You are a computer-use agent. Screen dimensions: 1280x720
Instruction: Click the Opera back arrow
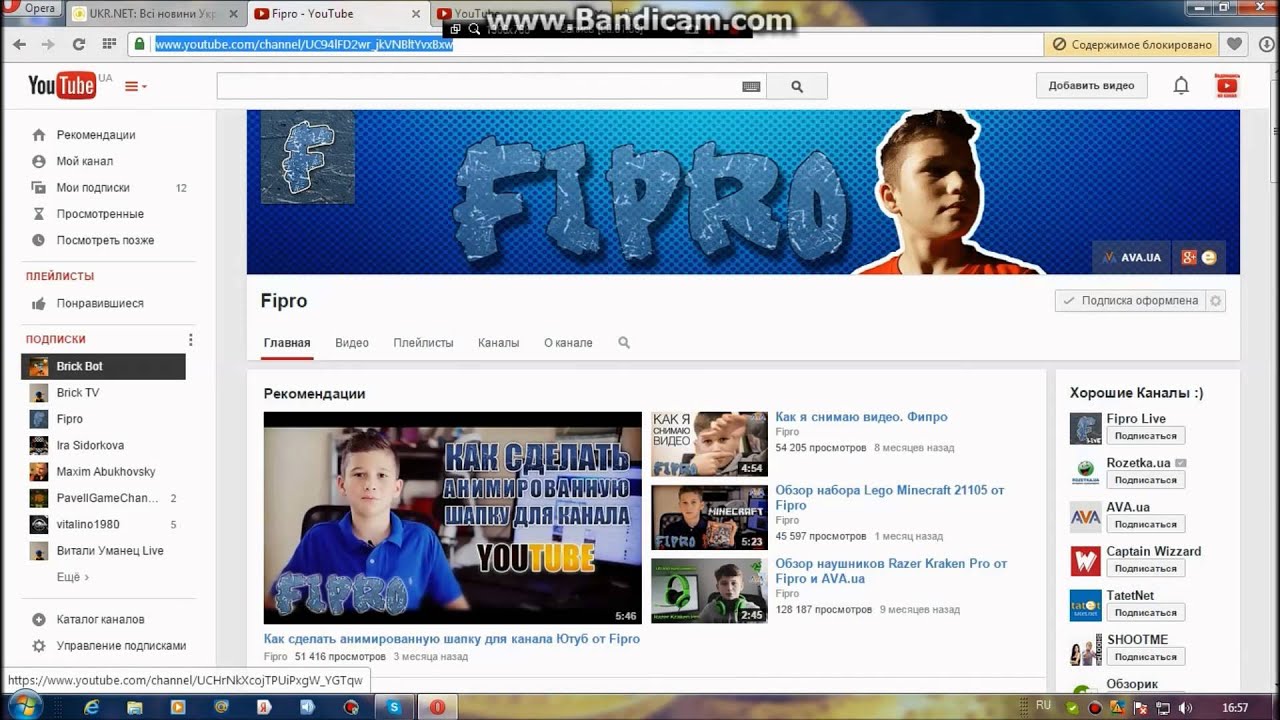click(x=19, y=44)
